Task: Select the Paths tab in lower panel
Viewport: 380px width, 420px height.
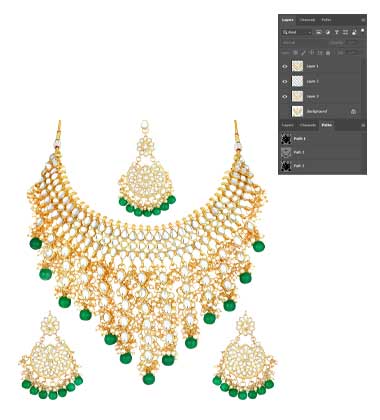Action: pyautogui.click(x=327, y=125)
